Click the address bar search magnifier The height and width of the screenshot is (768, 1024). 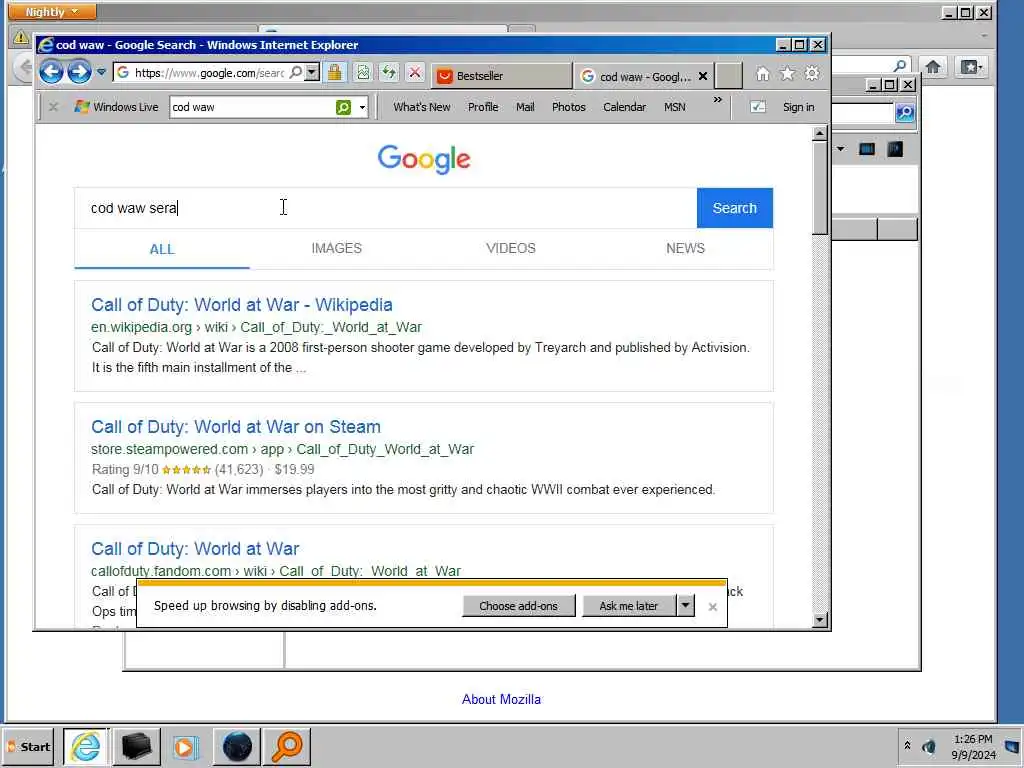(x=295, y=72)
